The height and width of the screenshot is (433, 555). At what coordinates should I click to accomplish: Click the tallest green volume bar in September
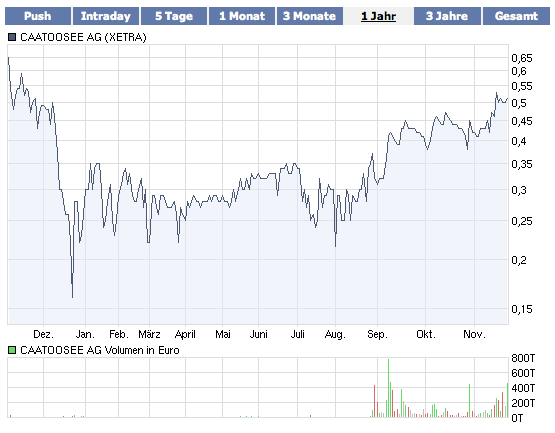click(388, 388)
